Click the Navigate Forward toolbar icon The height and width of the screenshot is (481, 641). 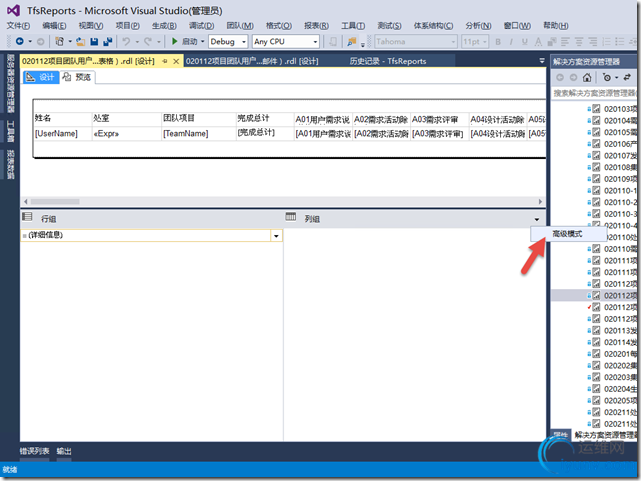40,41
